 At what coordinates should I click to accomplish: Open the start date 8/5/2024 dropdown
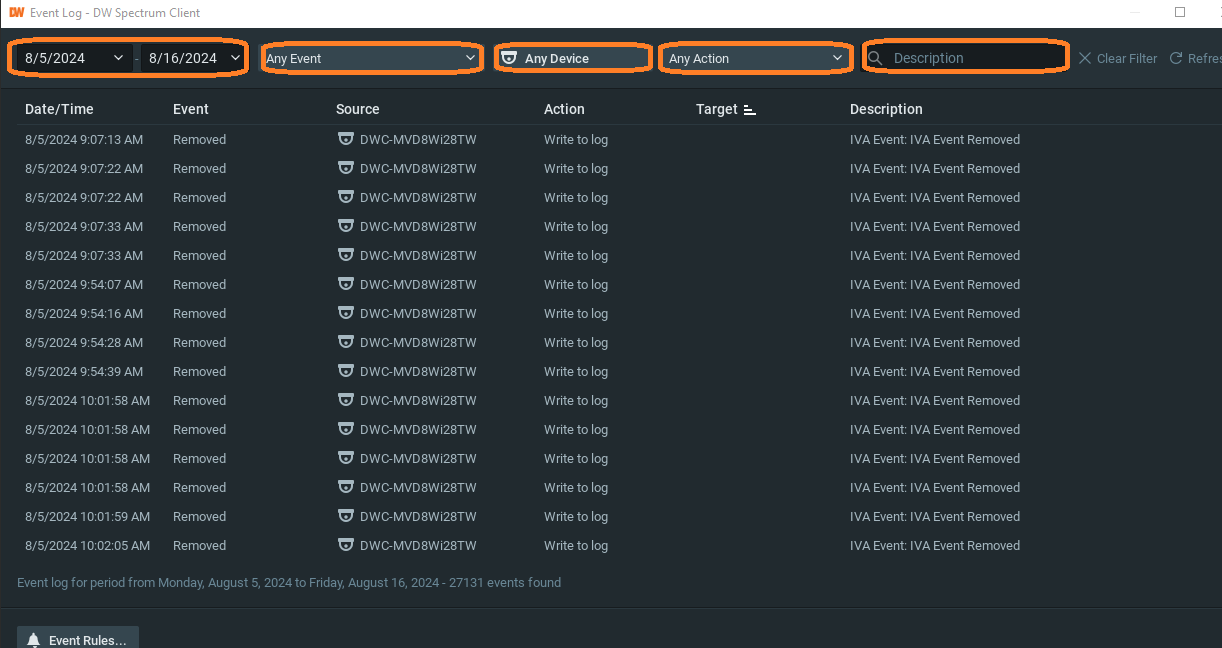pos(118,58)
